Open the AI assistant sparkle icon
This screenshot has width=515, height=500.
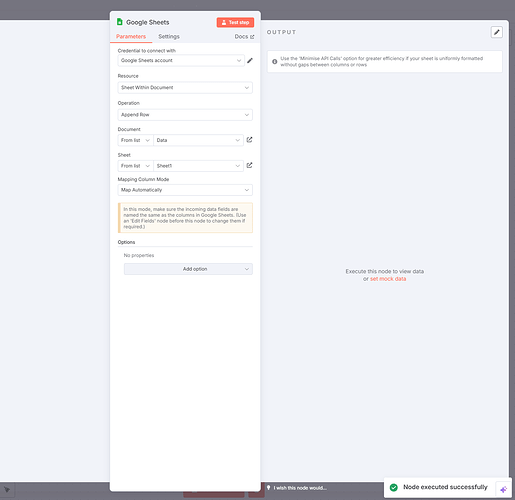coord(503,489)
